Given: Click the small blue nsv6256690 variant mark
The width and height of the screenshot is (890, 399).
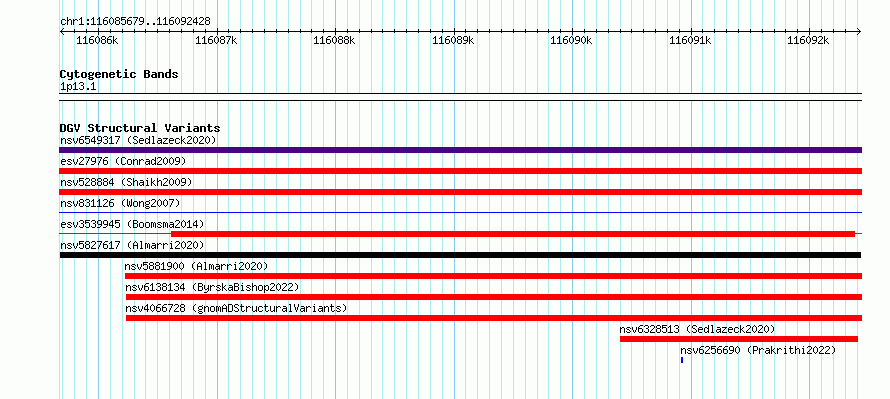Looking at the screenshot, I should pos(682,360).
